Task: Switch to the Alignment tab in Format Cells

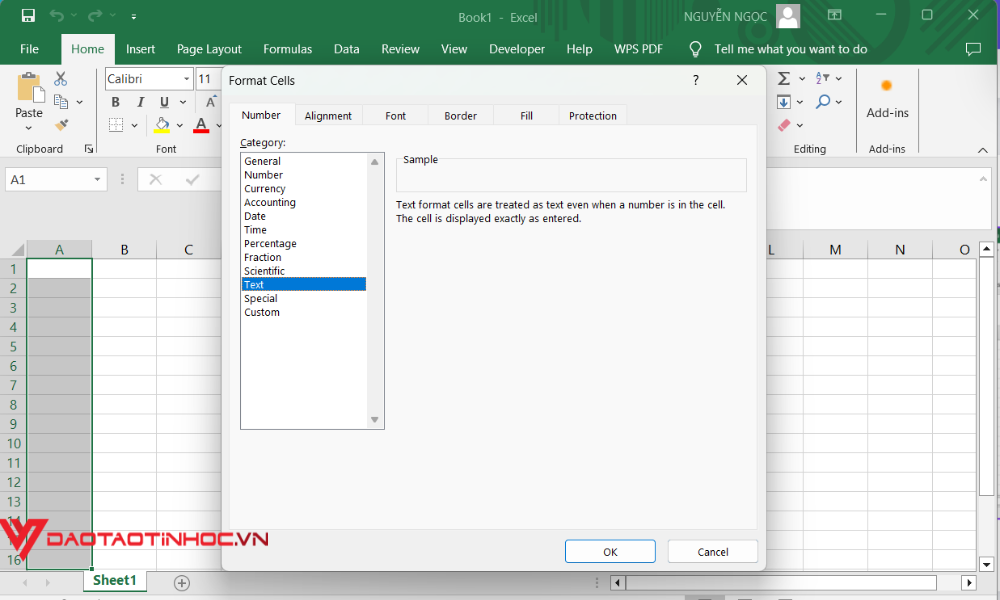Action: [x=328, y=115]
